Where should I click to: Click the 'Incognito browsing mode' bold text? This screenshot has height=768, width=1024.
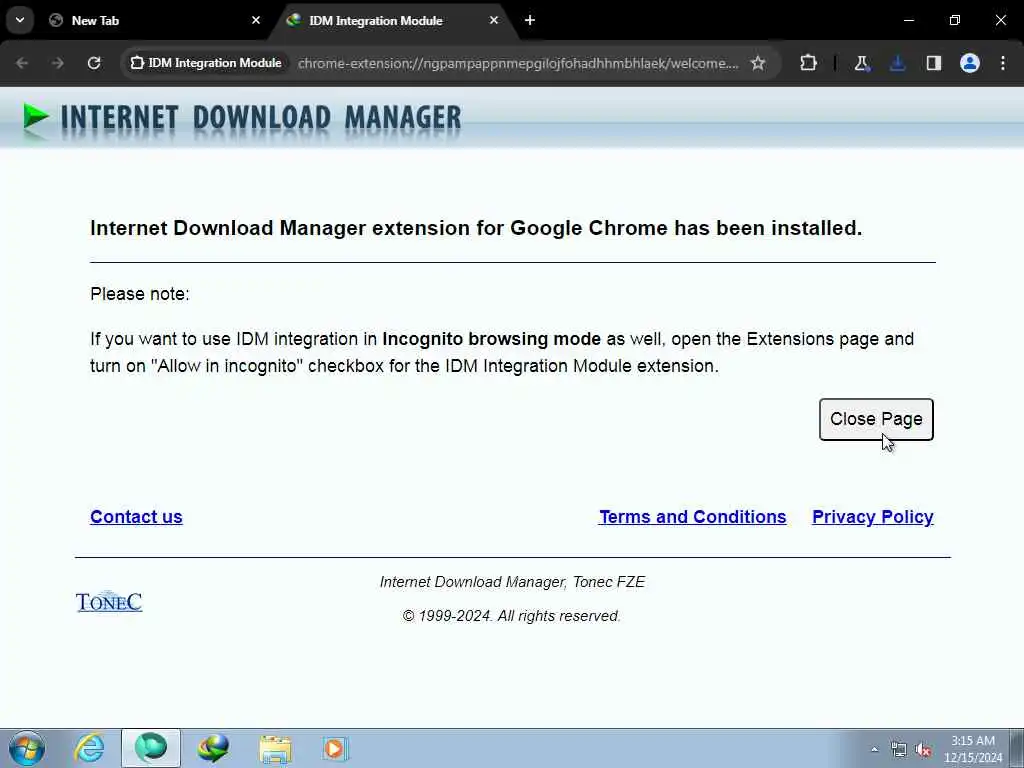491,339
